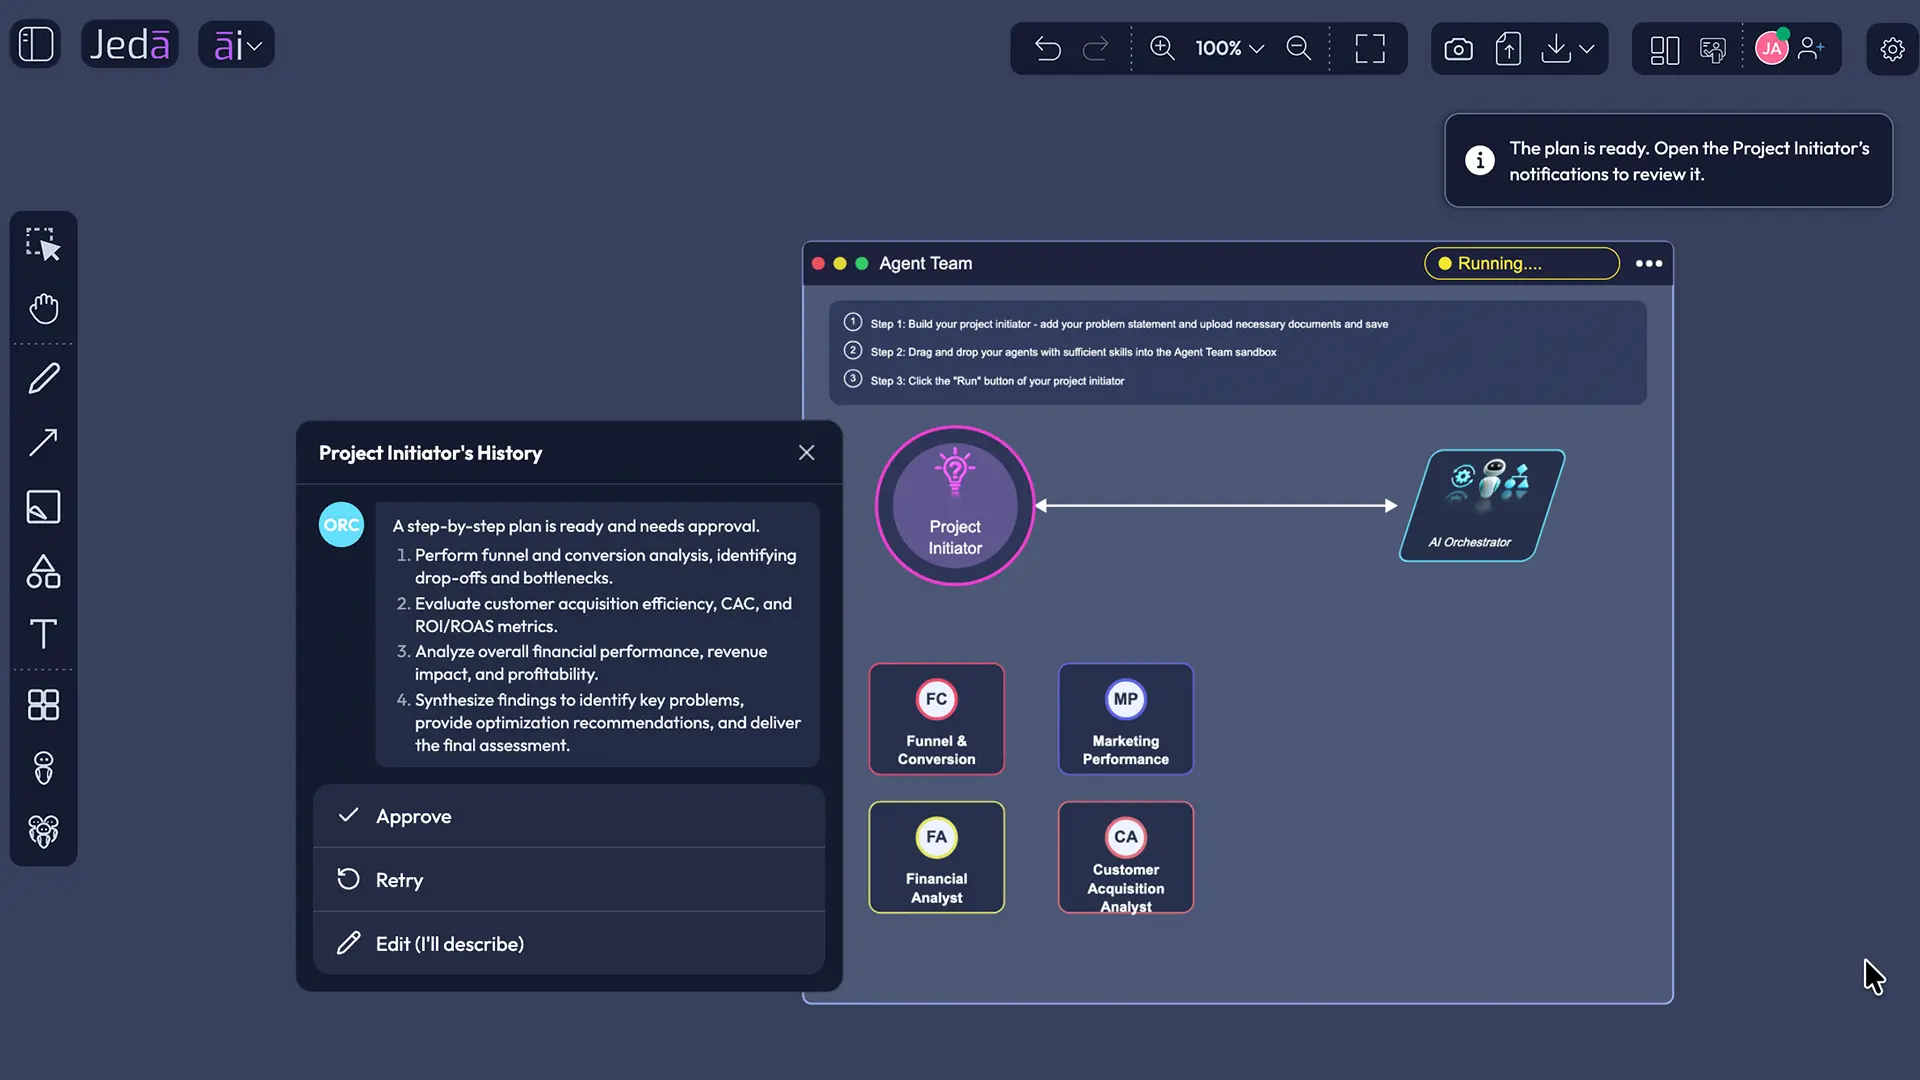Zoom in with the magnifier plus icon
This screenshot has height=1080, width=1920.
point(1162,48)
